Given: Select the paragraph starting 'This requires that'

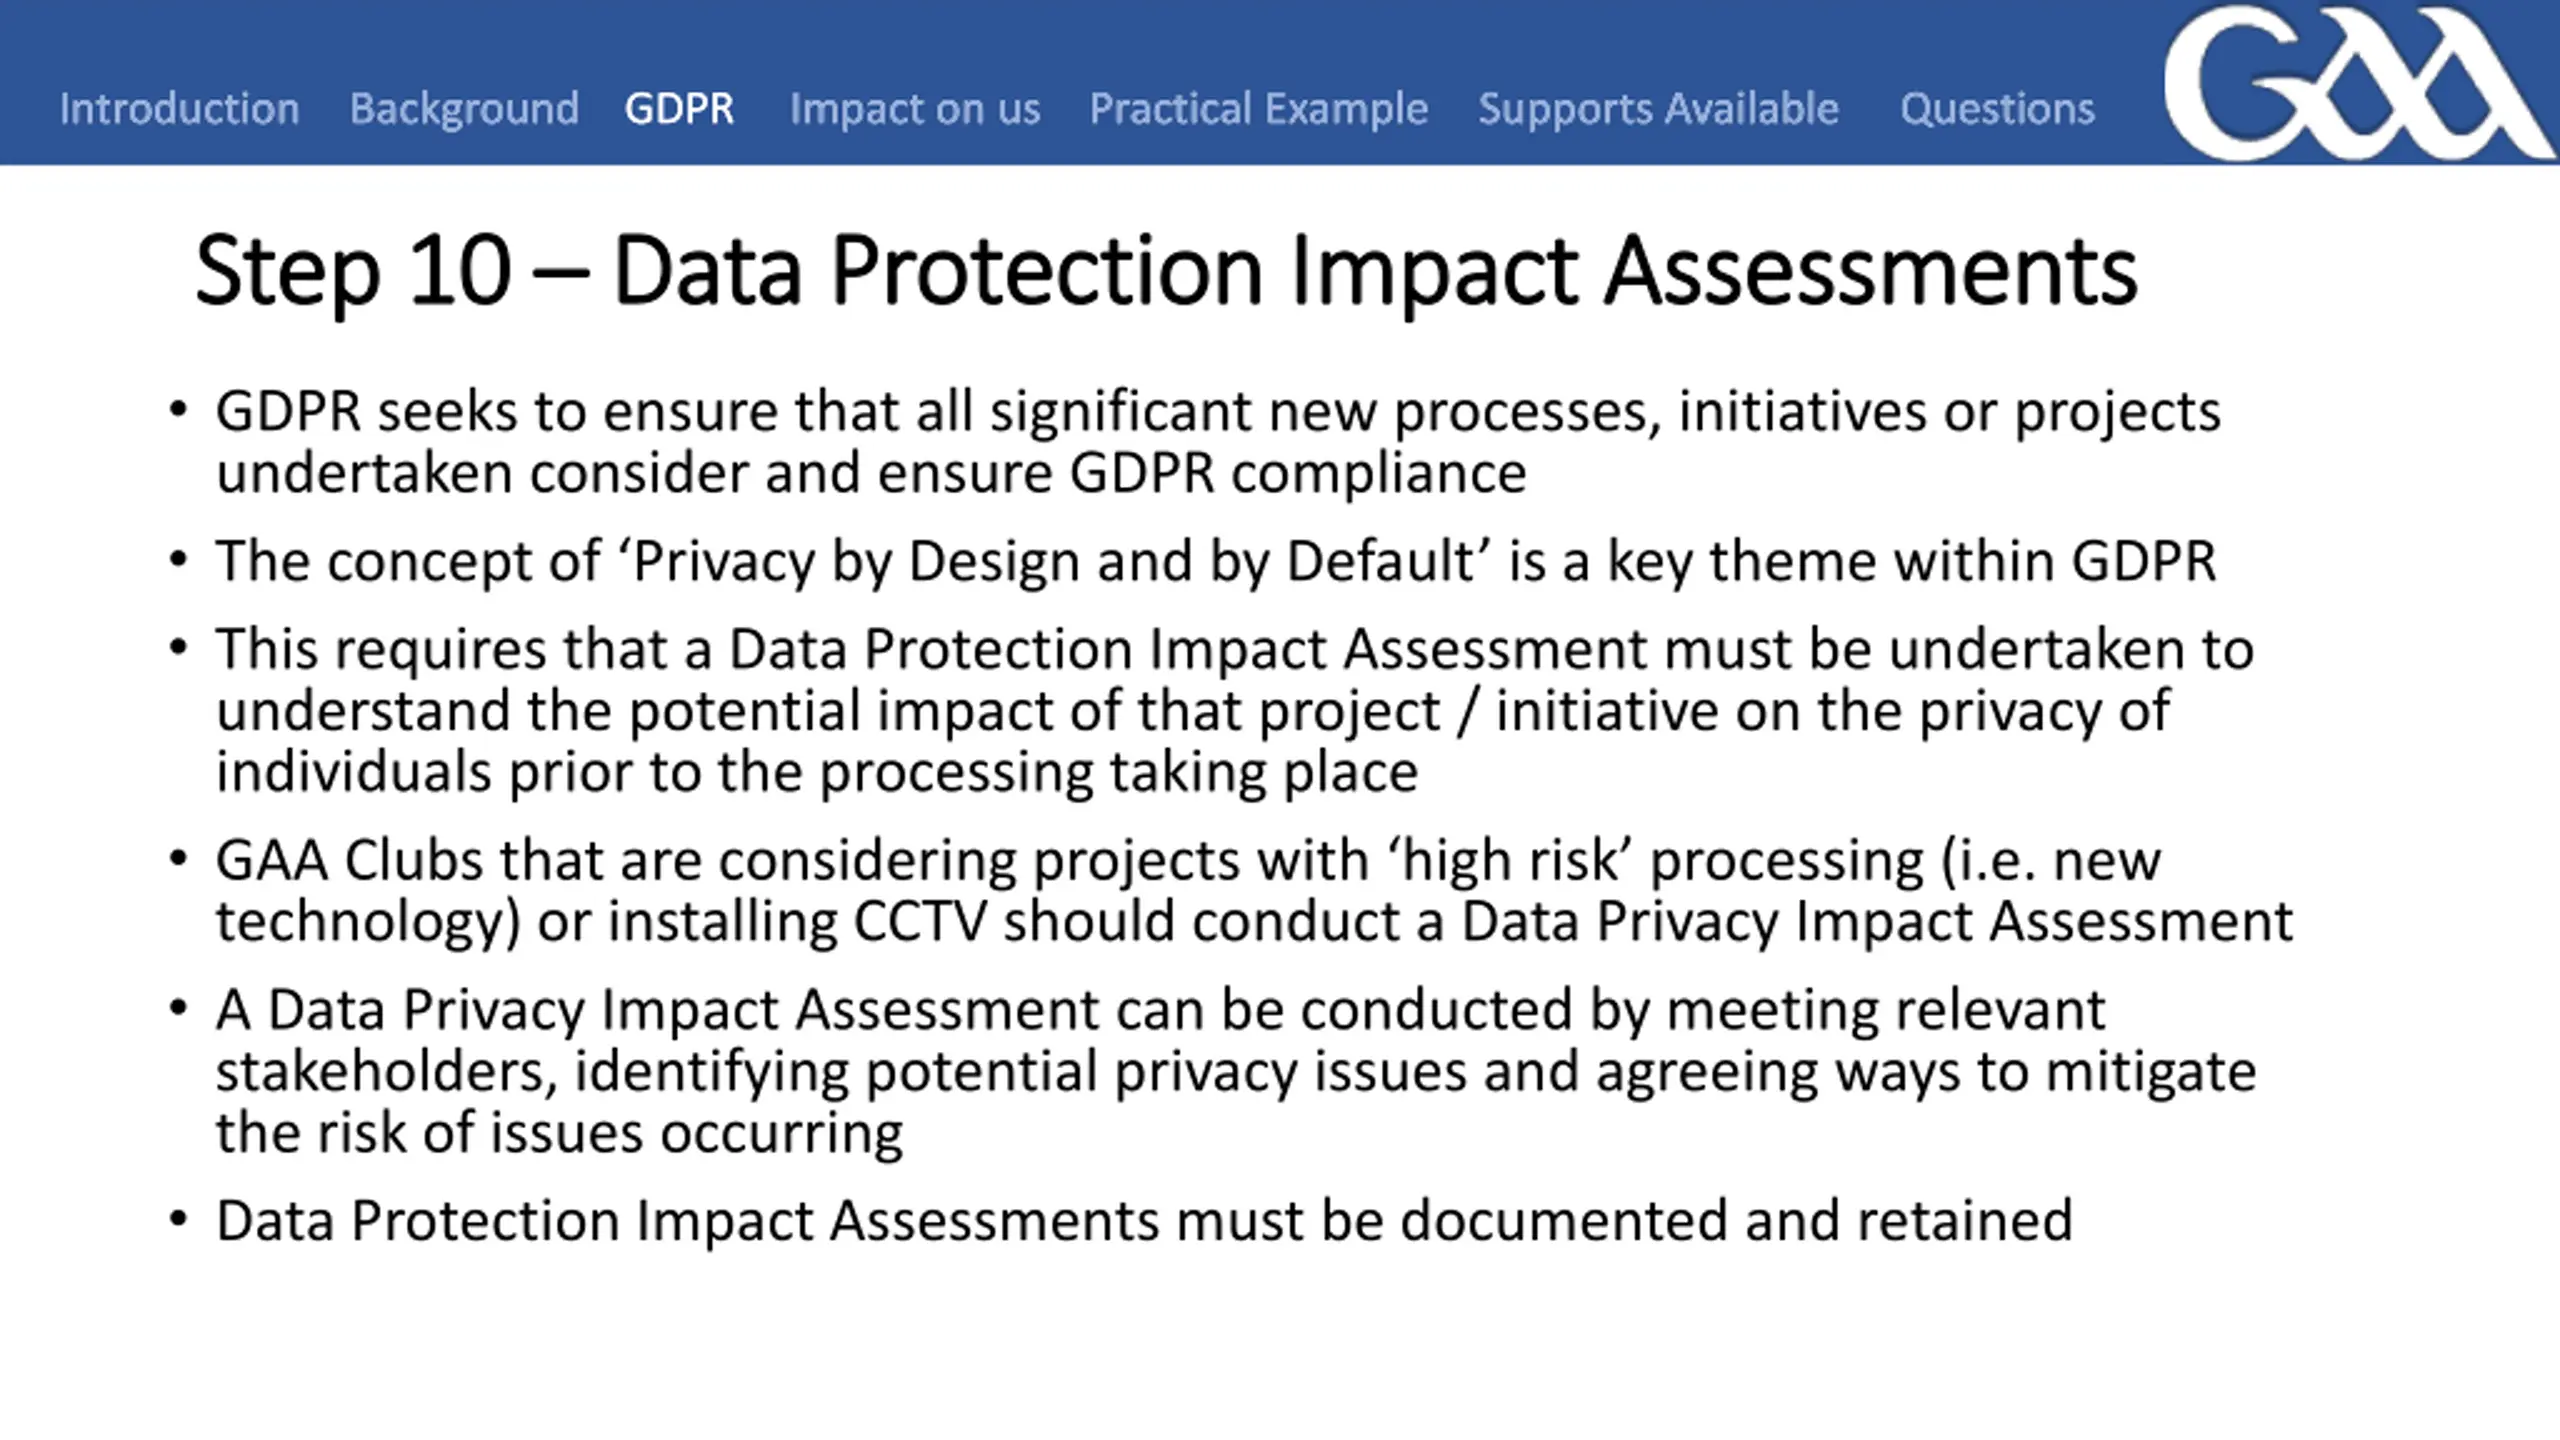Looking at the screenshot, I should point(1235,710).
